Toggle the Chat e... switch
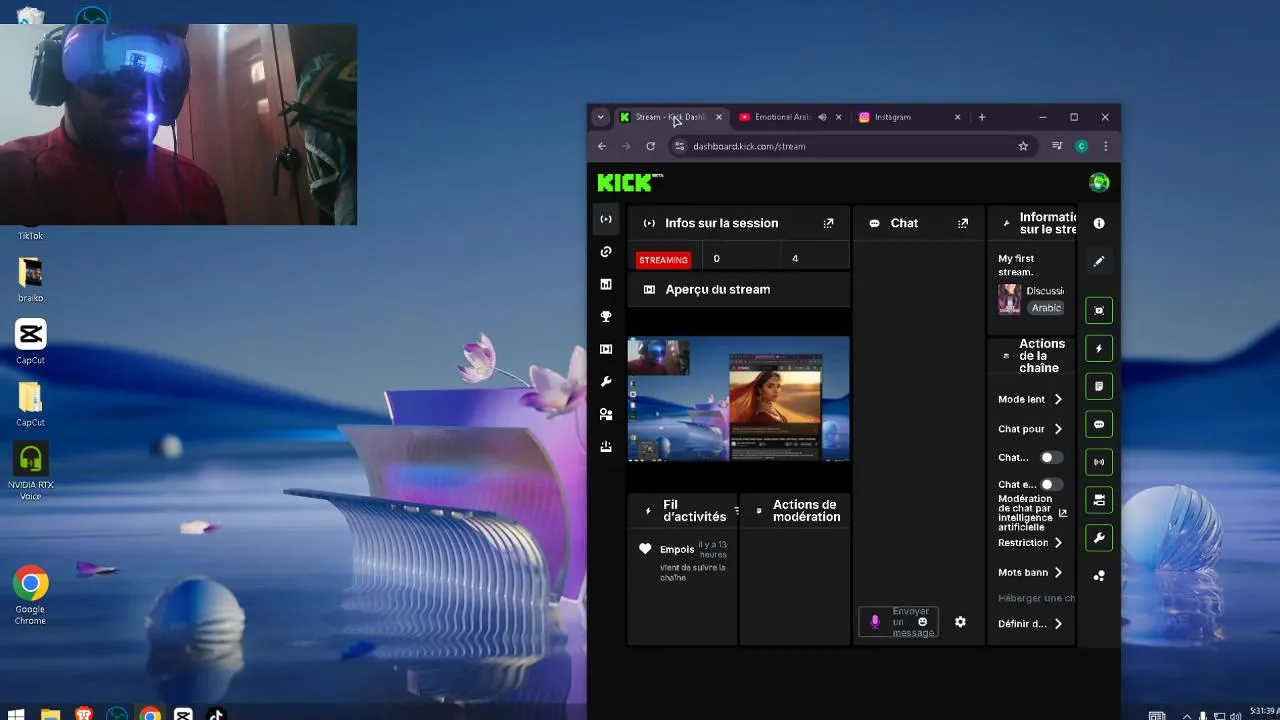Screen dimensions: 1280x720 pyautogui.click(x=1051, y=484)
